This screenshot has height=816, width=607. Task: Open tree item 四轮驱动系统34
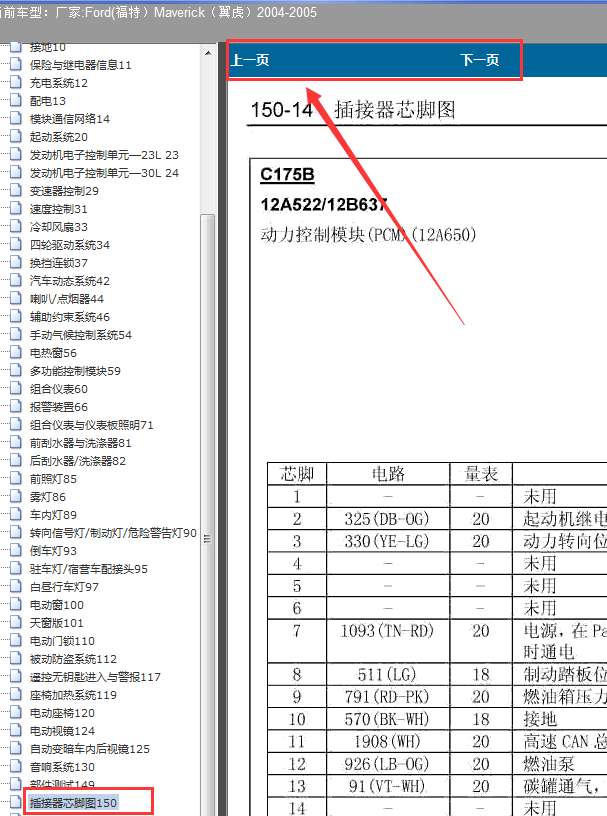coord(70,245)
